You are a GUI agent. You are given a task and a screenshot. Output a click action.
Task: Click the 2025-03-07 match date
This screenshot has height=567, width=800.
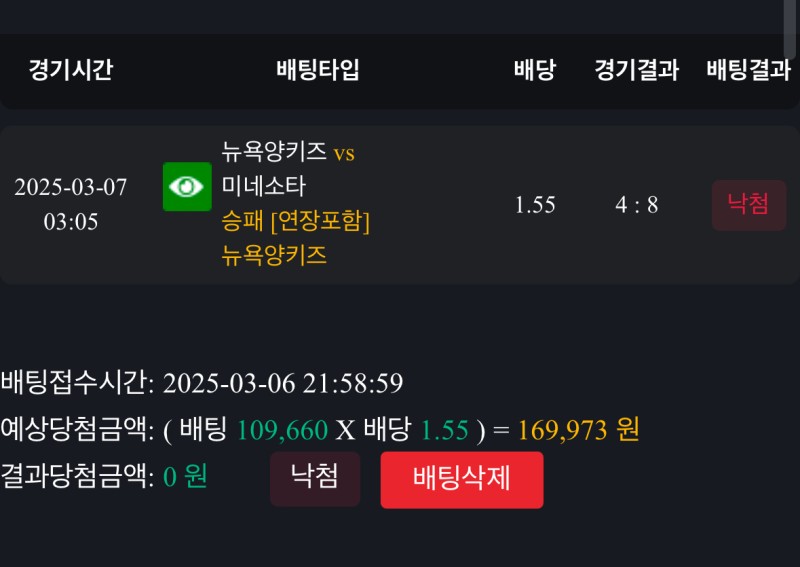[70, 188]
